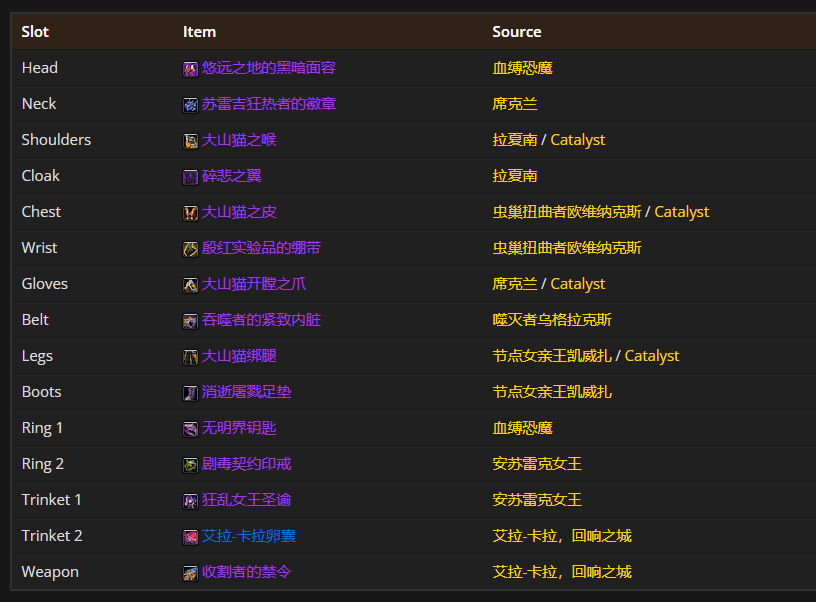
Task: Click the 大山猫之皮 chest item icon
Action: pyautogui.click(x=190, y=212)
